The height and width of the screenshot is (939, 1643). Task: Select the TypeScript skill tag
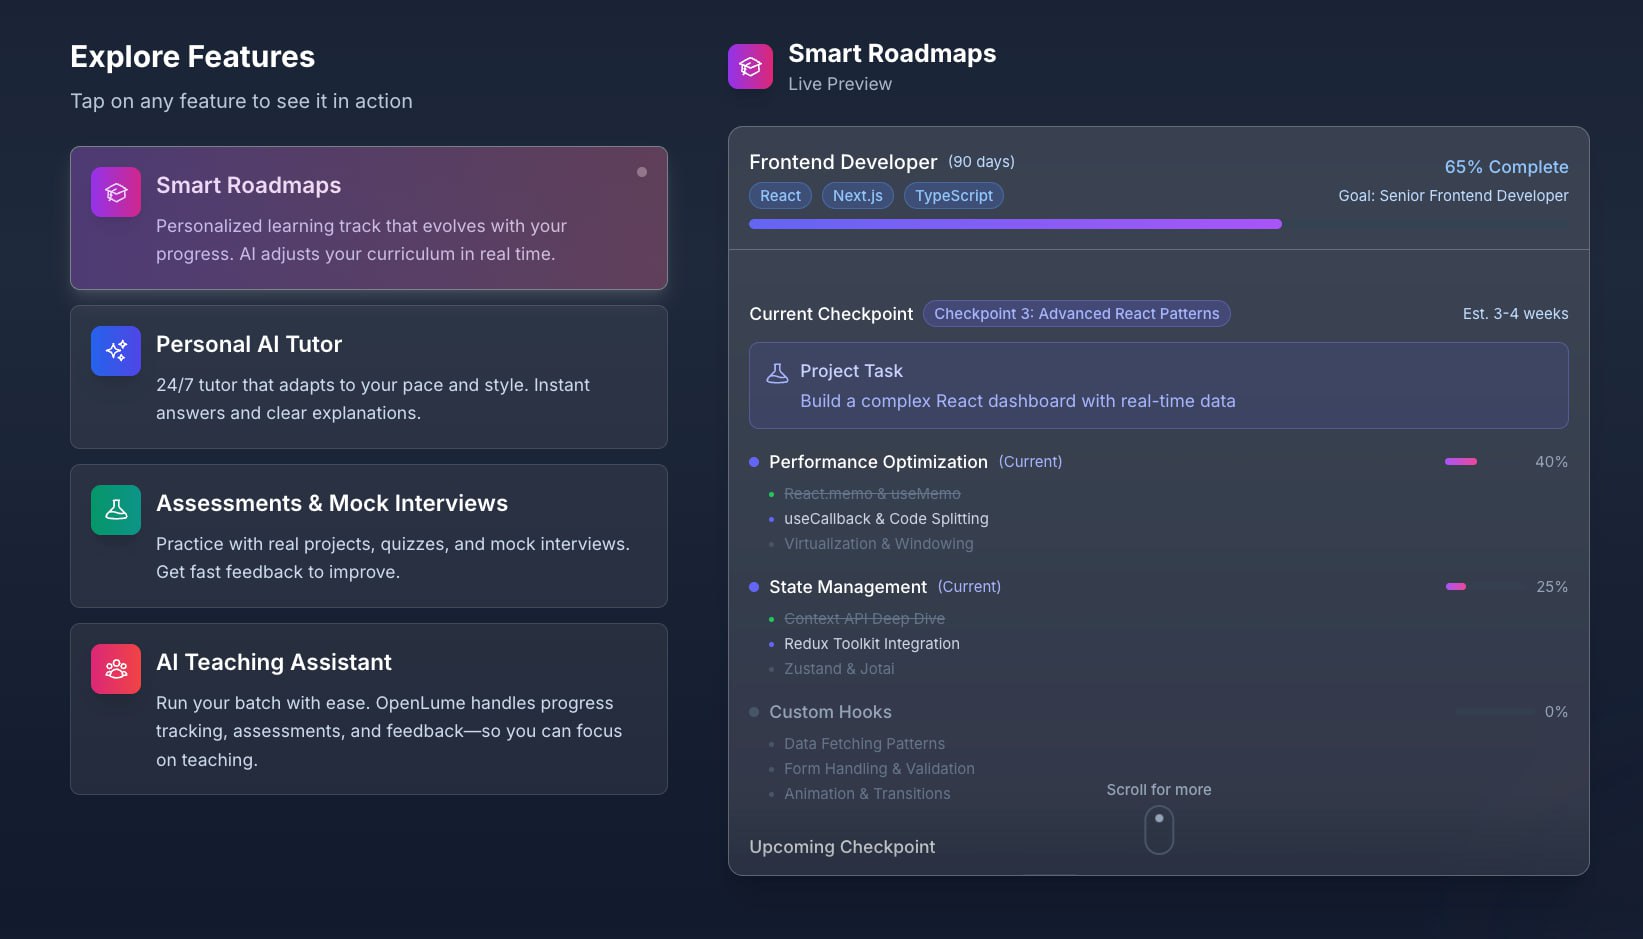coord(953,196)
